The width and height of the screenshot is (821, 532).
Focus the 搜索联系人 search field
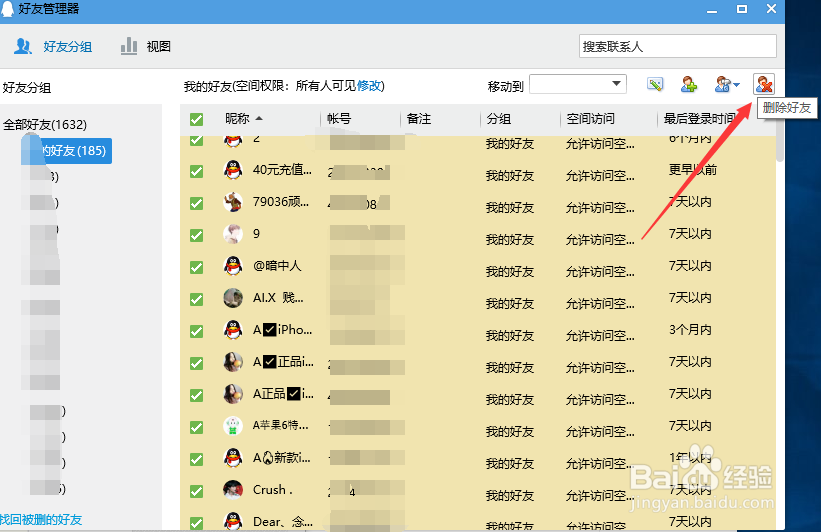click(x=678, y=46)
